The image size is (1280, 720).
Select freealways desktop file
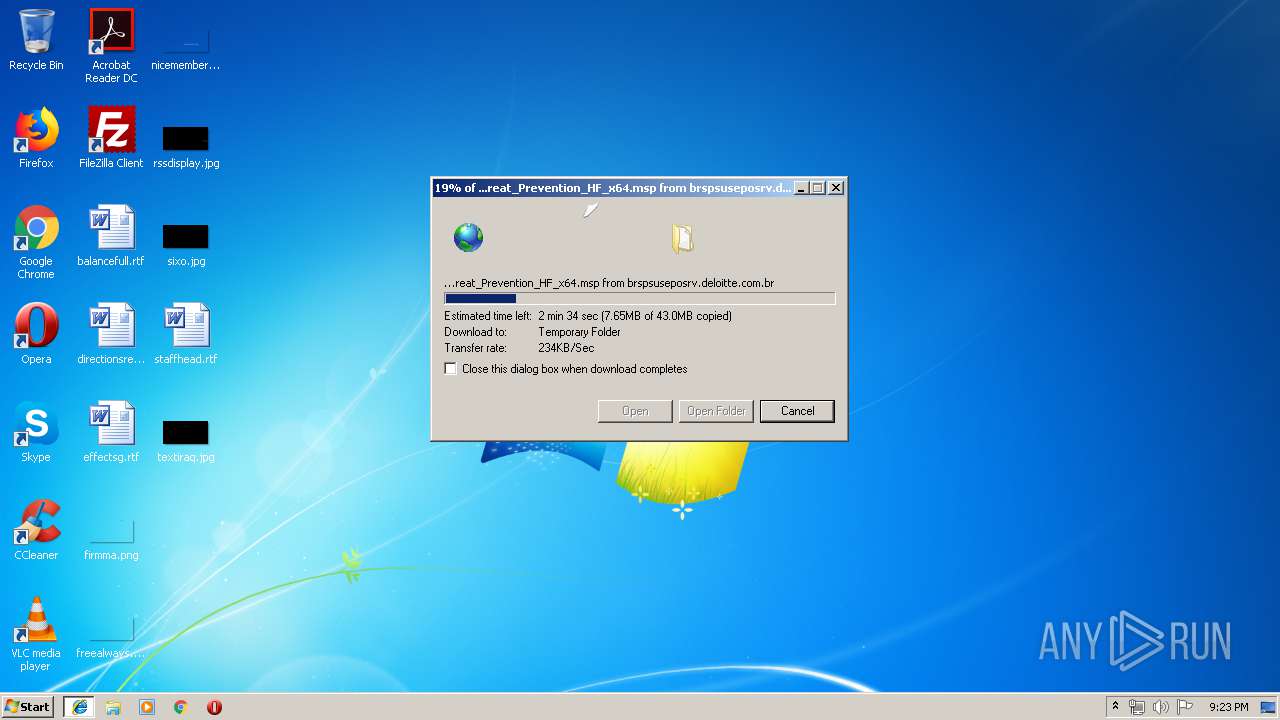(x=111, y=636)
